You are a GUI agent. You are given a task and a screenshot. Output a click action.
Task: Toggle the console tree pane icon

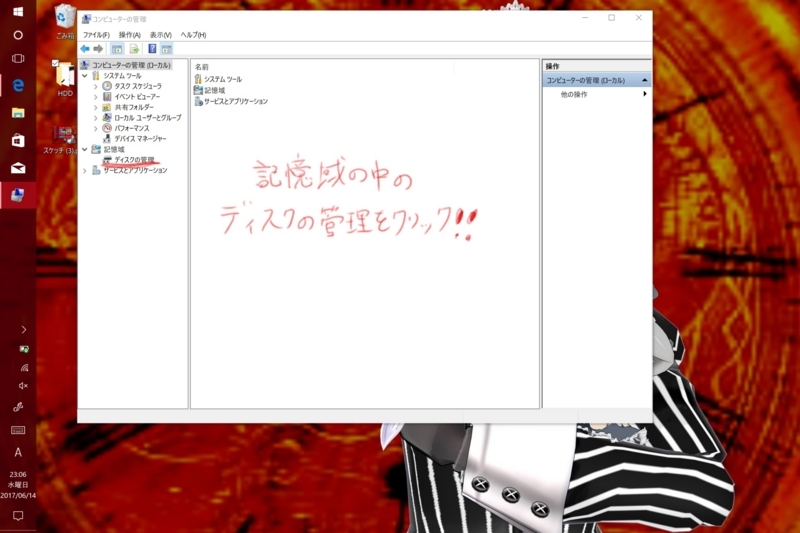click(x=117, y=49)
